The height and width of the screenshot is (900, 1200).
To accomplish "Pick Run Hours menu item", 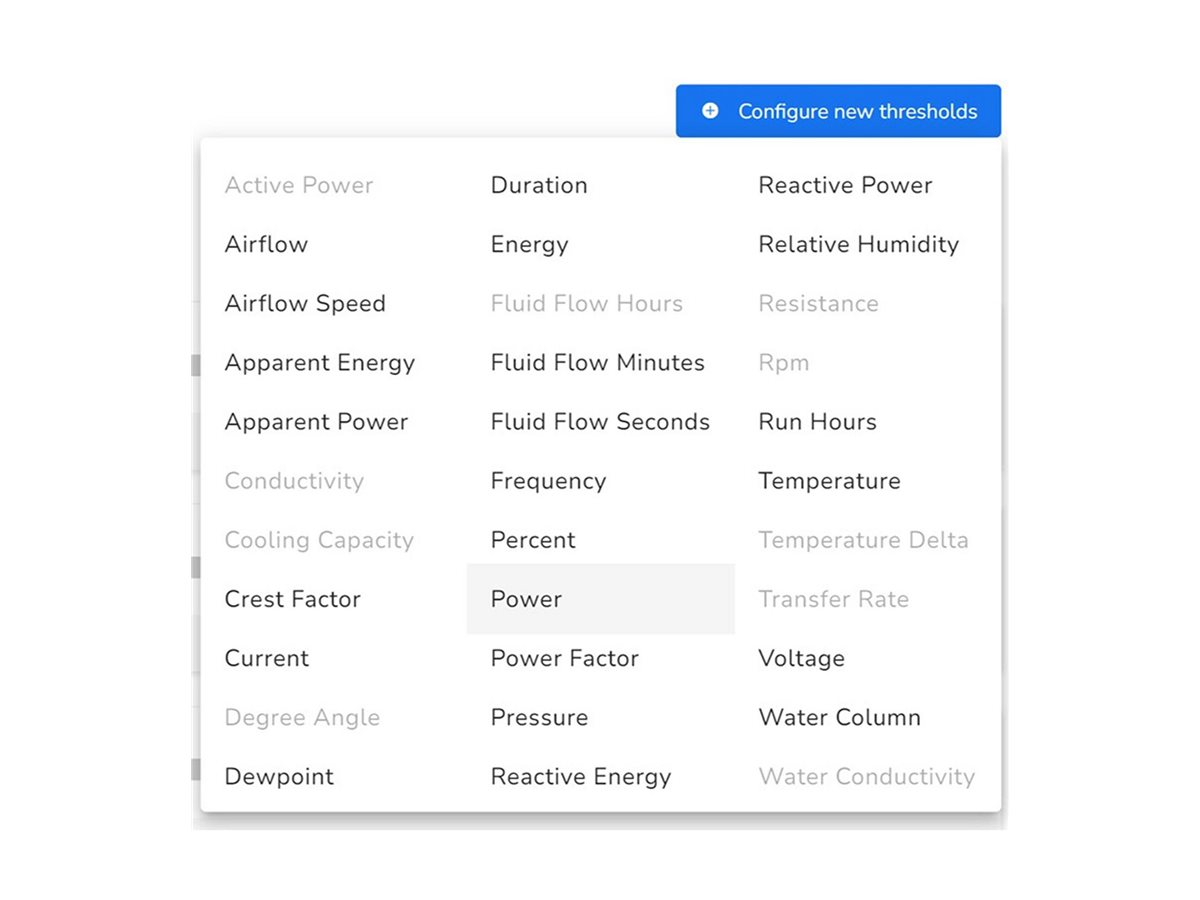I will (x=817, y=421).
